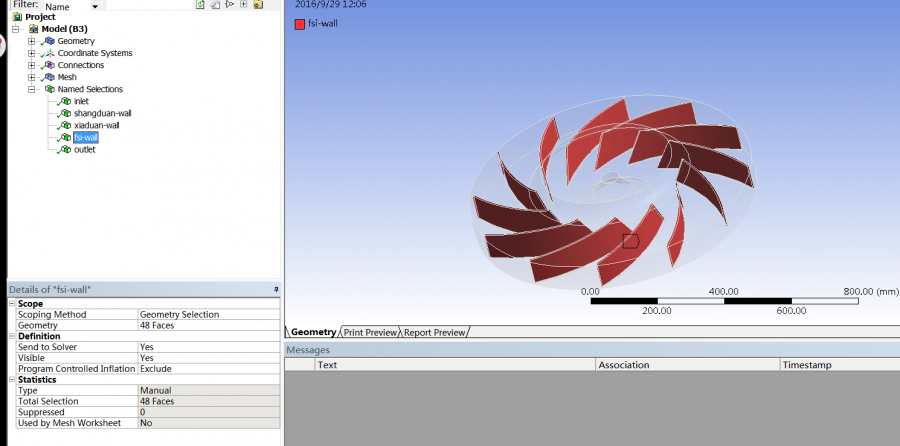Click the Connections node icon
Image resolution: width=900 pixels, height=446 pixels.
(x=49, y=65)
